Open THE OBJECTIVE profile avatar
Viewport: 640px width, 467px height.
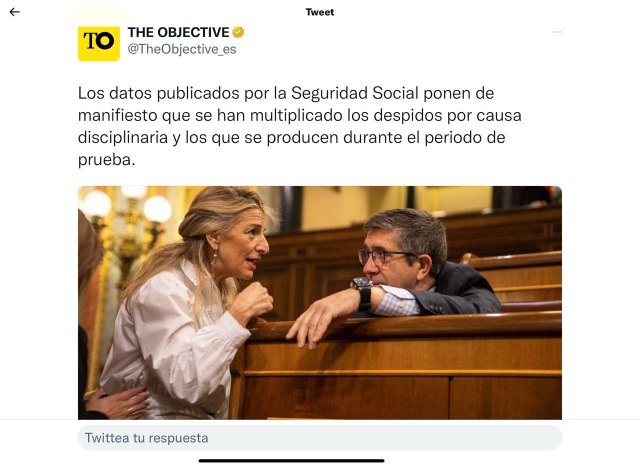pos(99,41)
